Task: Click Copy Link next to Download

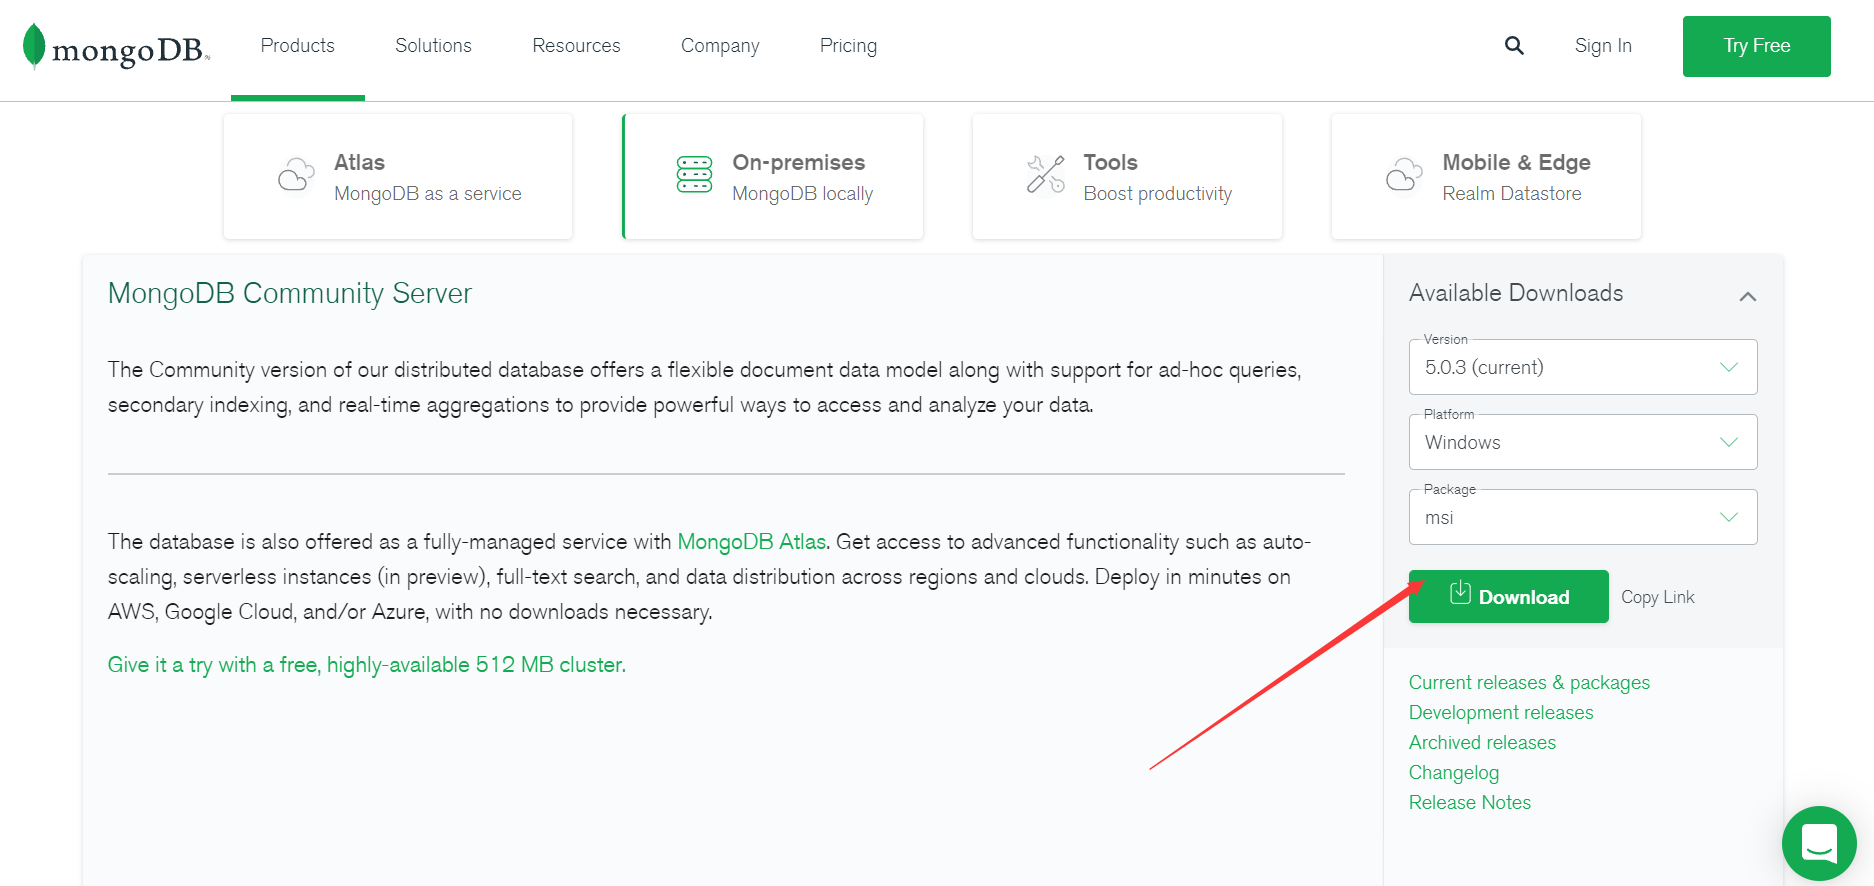Action: pos(1657,597)
